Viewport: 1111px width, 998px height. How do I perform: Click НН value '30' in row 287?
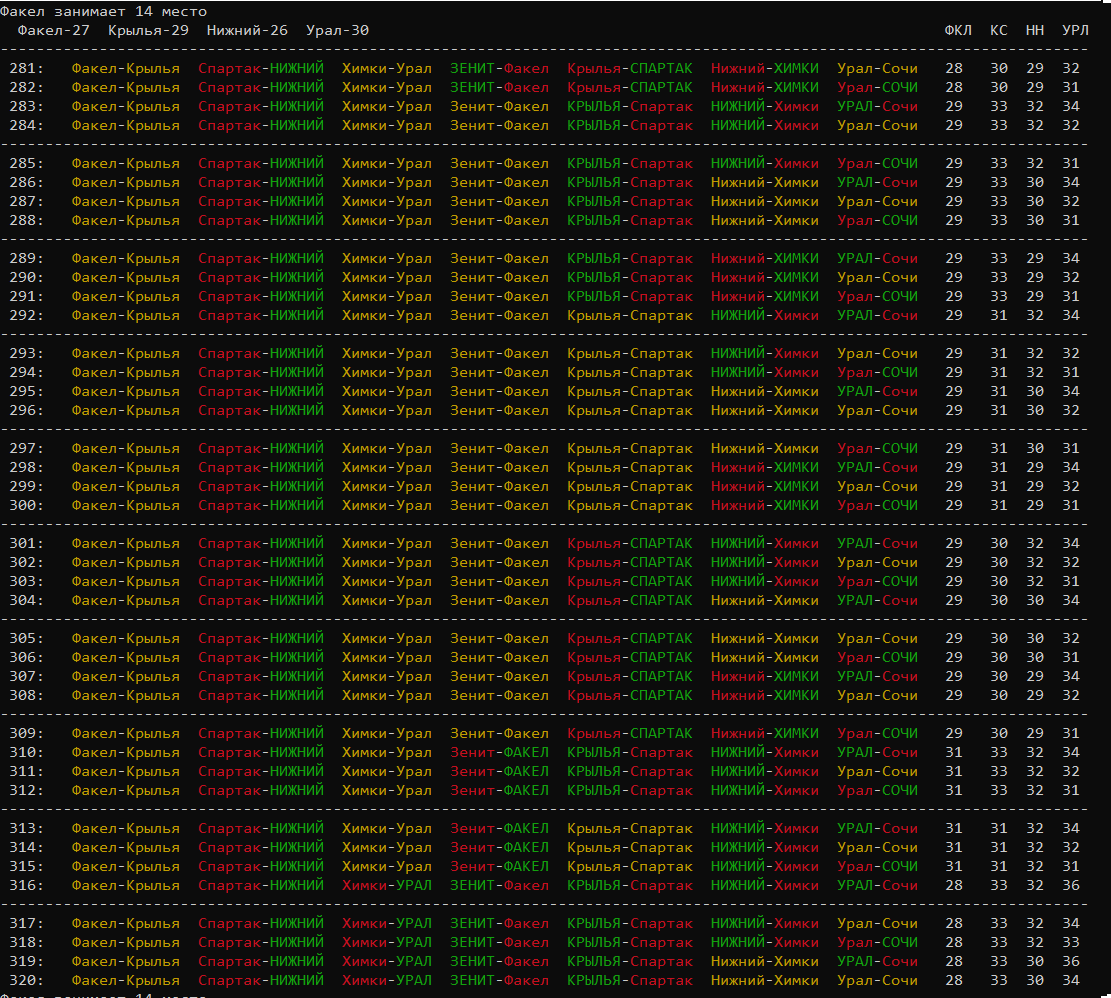(1034, 202)
